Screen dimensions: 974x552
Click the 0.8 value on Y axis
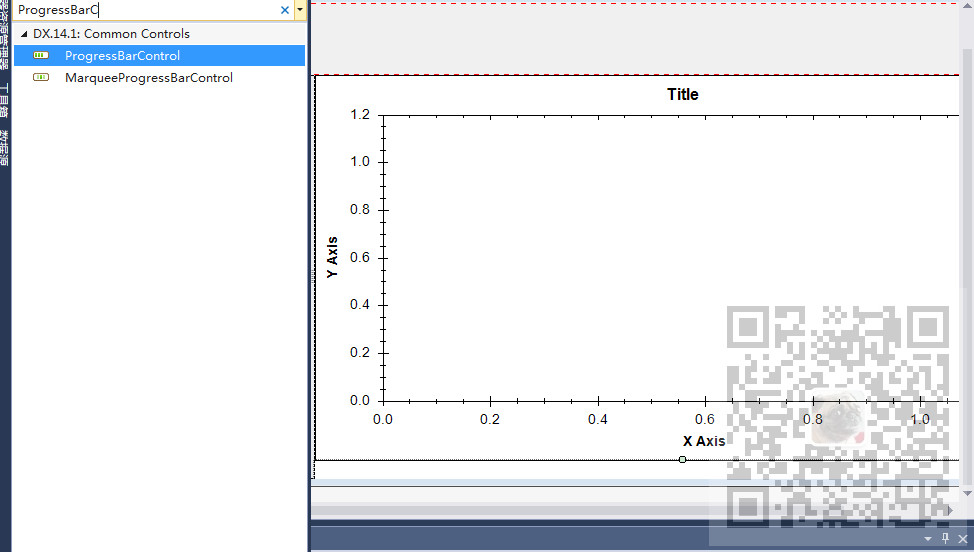[x=360, y=209]
